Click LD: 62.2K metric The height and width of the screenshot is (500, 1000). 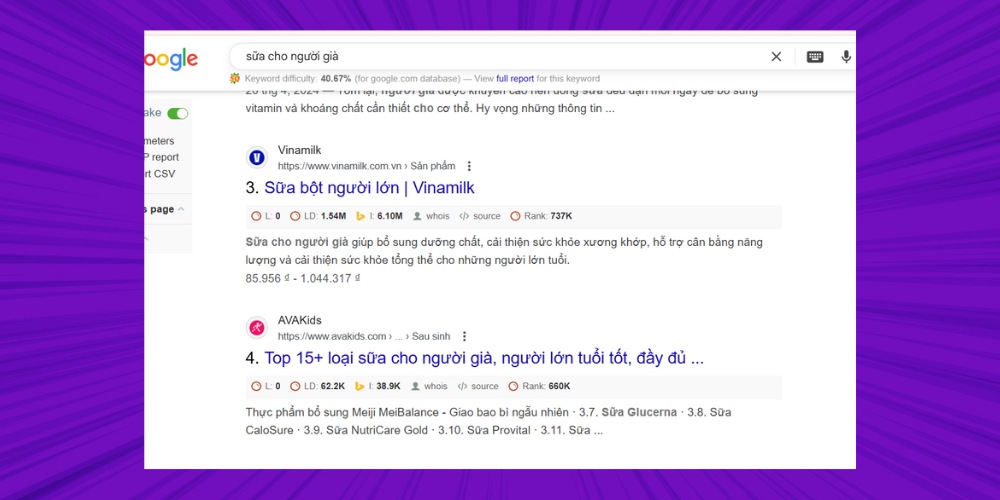coord(317,386)
